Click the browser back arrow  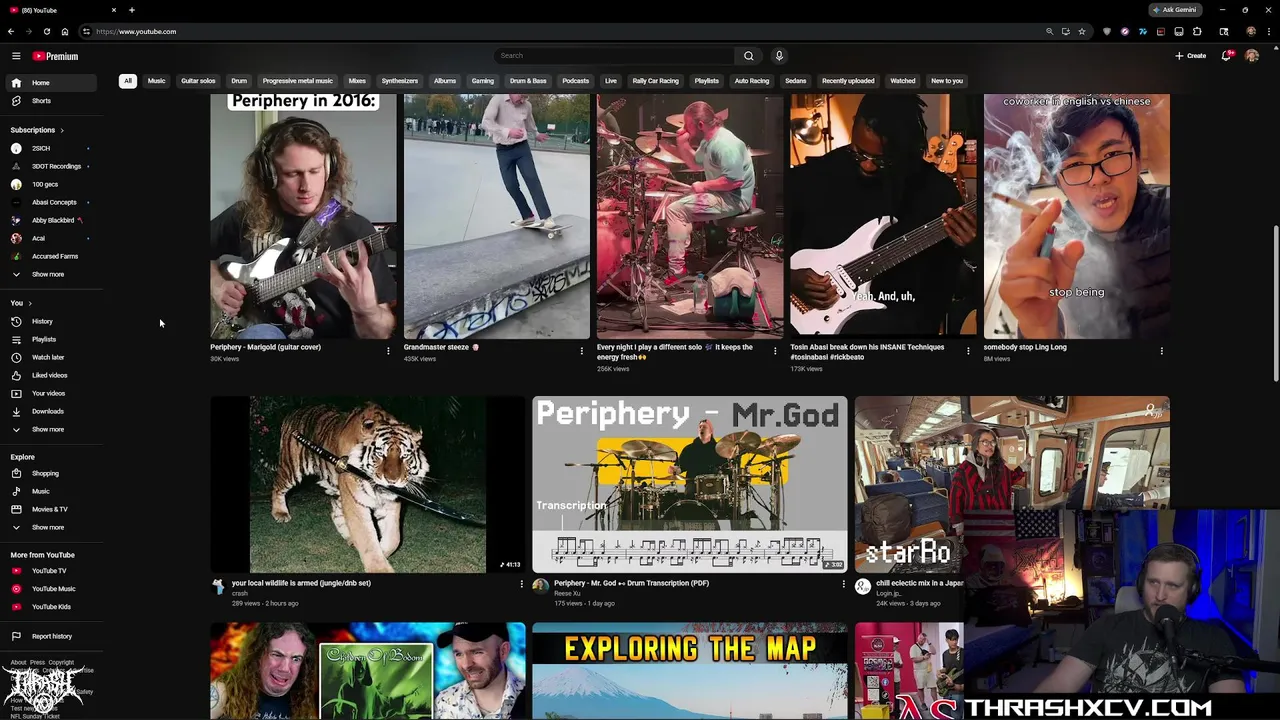coord(11,31)
